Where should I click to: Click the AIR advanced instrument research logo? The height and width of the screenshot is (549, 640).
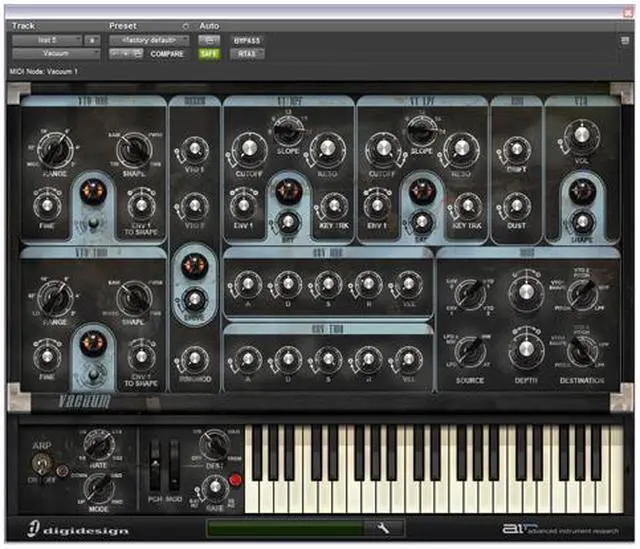tap(561, 529)
